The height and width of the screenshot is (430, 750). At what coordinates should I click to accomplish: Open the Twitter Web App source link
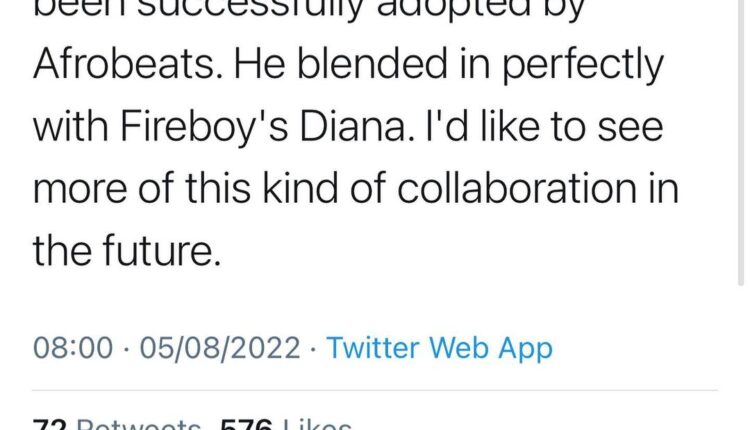tap(439, 348)
